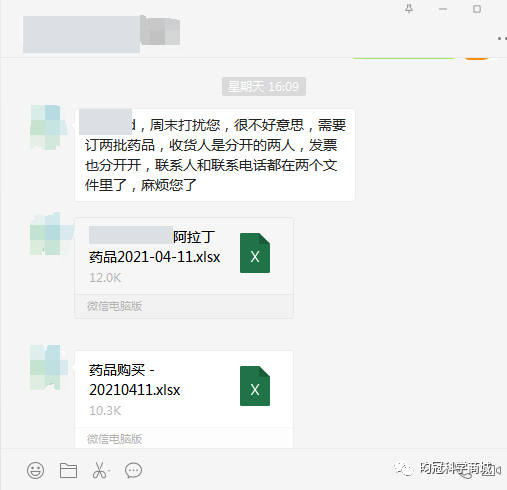Image resolution: width=507 pixels, height=490 pixels.
Task: Open chat history speech bubble icon
Action: (x=133, y=470)
